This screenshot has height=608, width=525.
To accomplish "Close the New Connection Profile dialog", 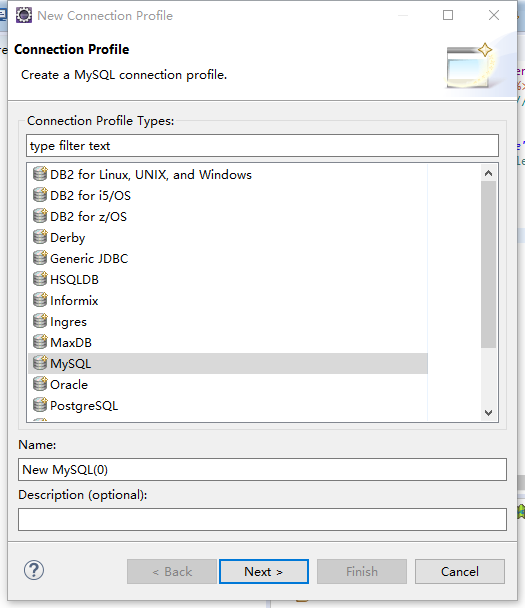I will 494,15.
